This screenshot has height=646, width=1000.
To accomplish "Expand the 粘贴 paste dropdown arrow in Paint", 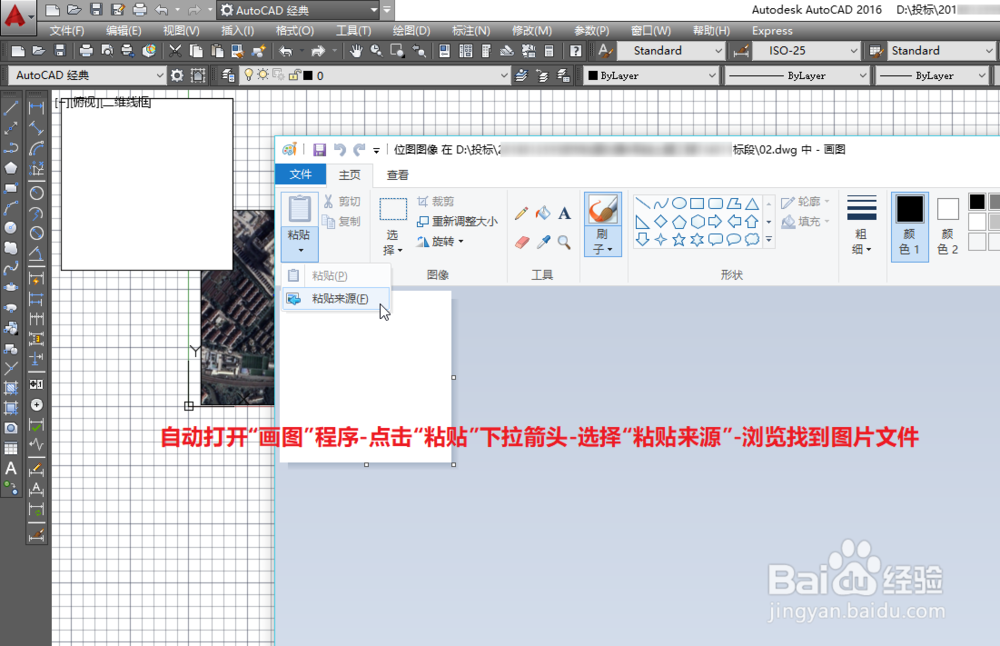I will [300, 249].
